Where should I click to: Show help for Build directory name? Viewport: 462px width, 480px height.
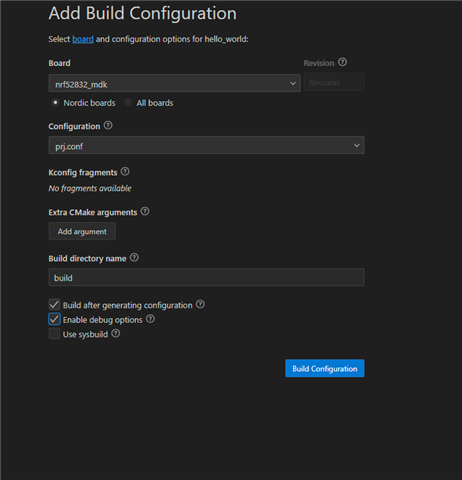[134, 258]
